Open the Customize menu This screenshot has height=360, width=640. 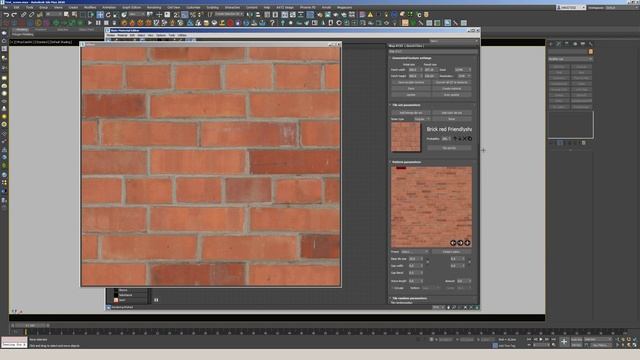pyautogui.click(x=193, y=7)
